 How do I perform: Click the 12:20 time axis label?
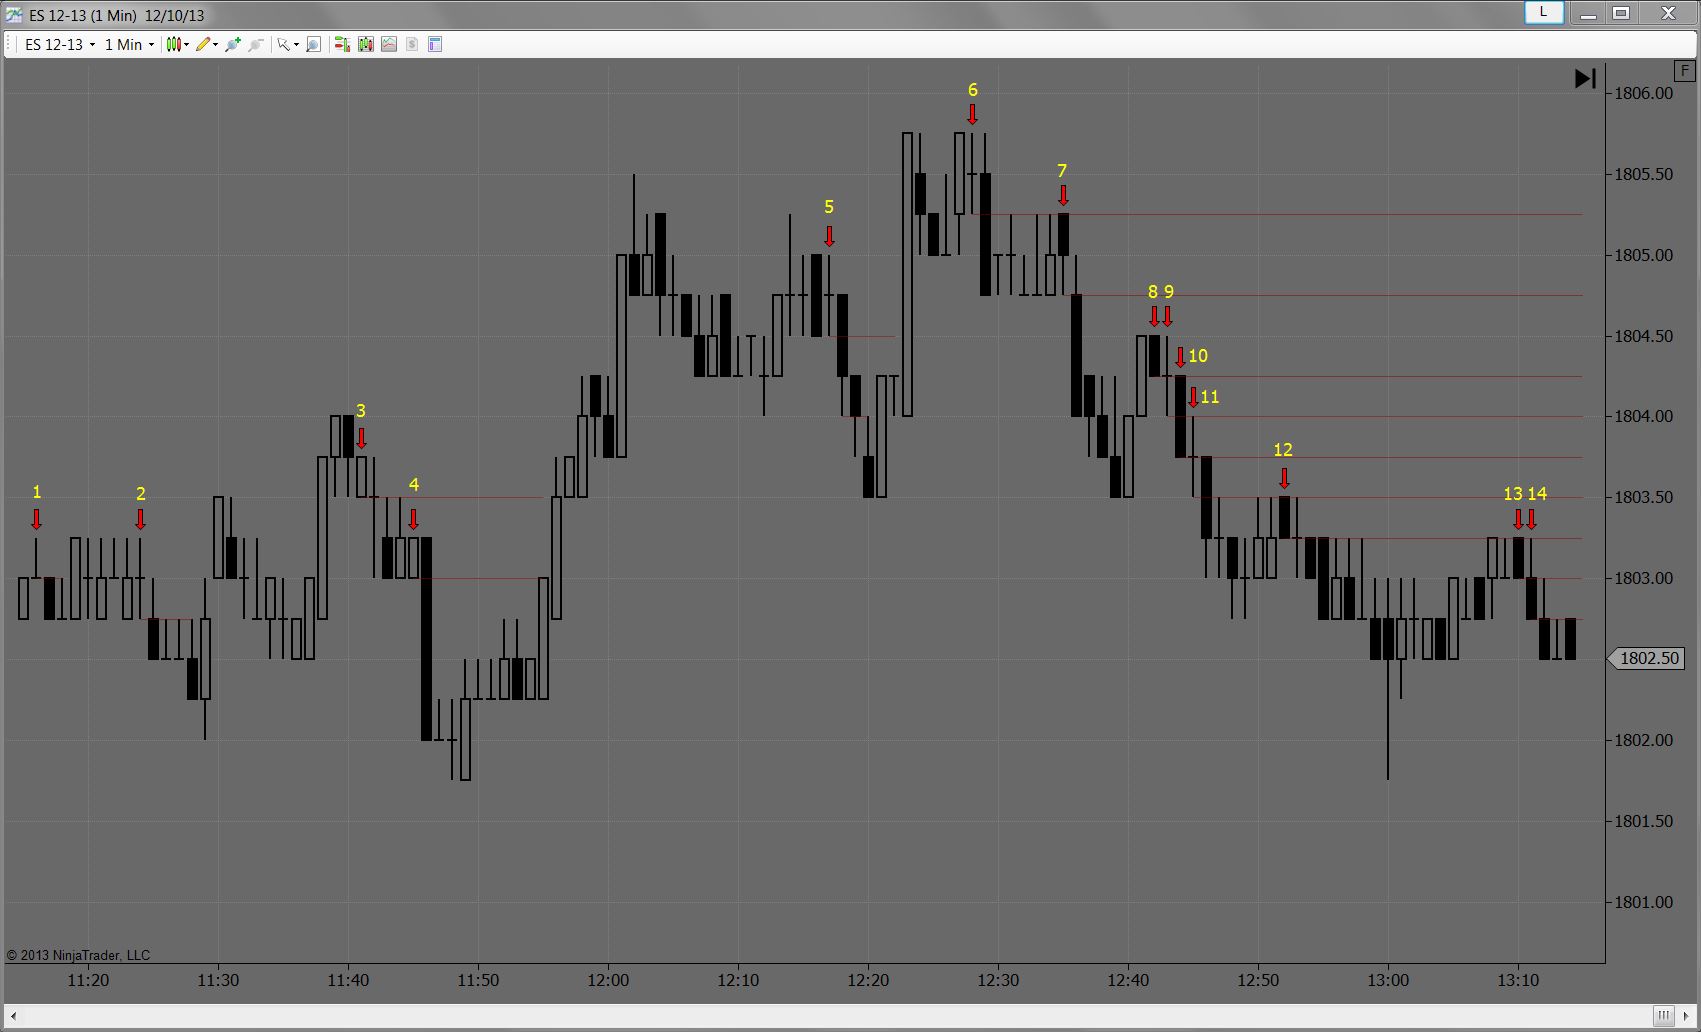click(868, 981)
